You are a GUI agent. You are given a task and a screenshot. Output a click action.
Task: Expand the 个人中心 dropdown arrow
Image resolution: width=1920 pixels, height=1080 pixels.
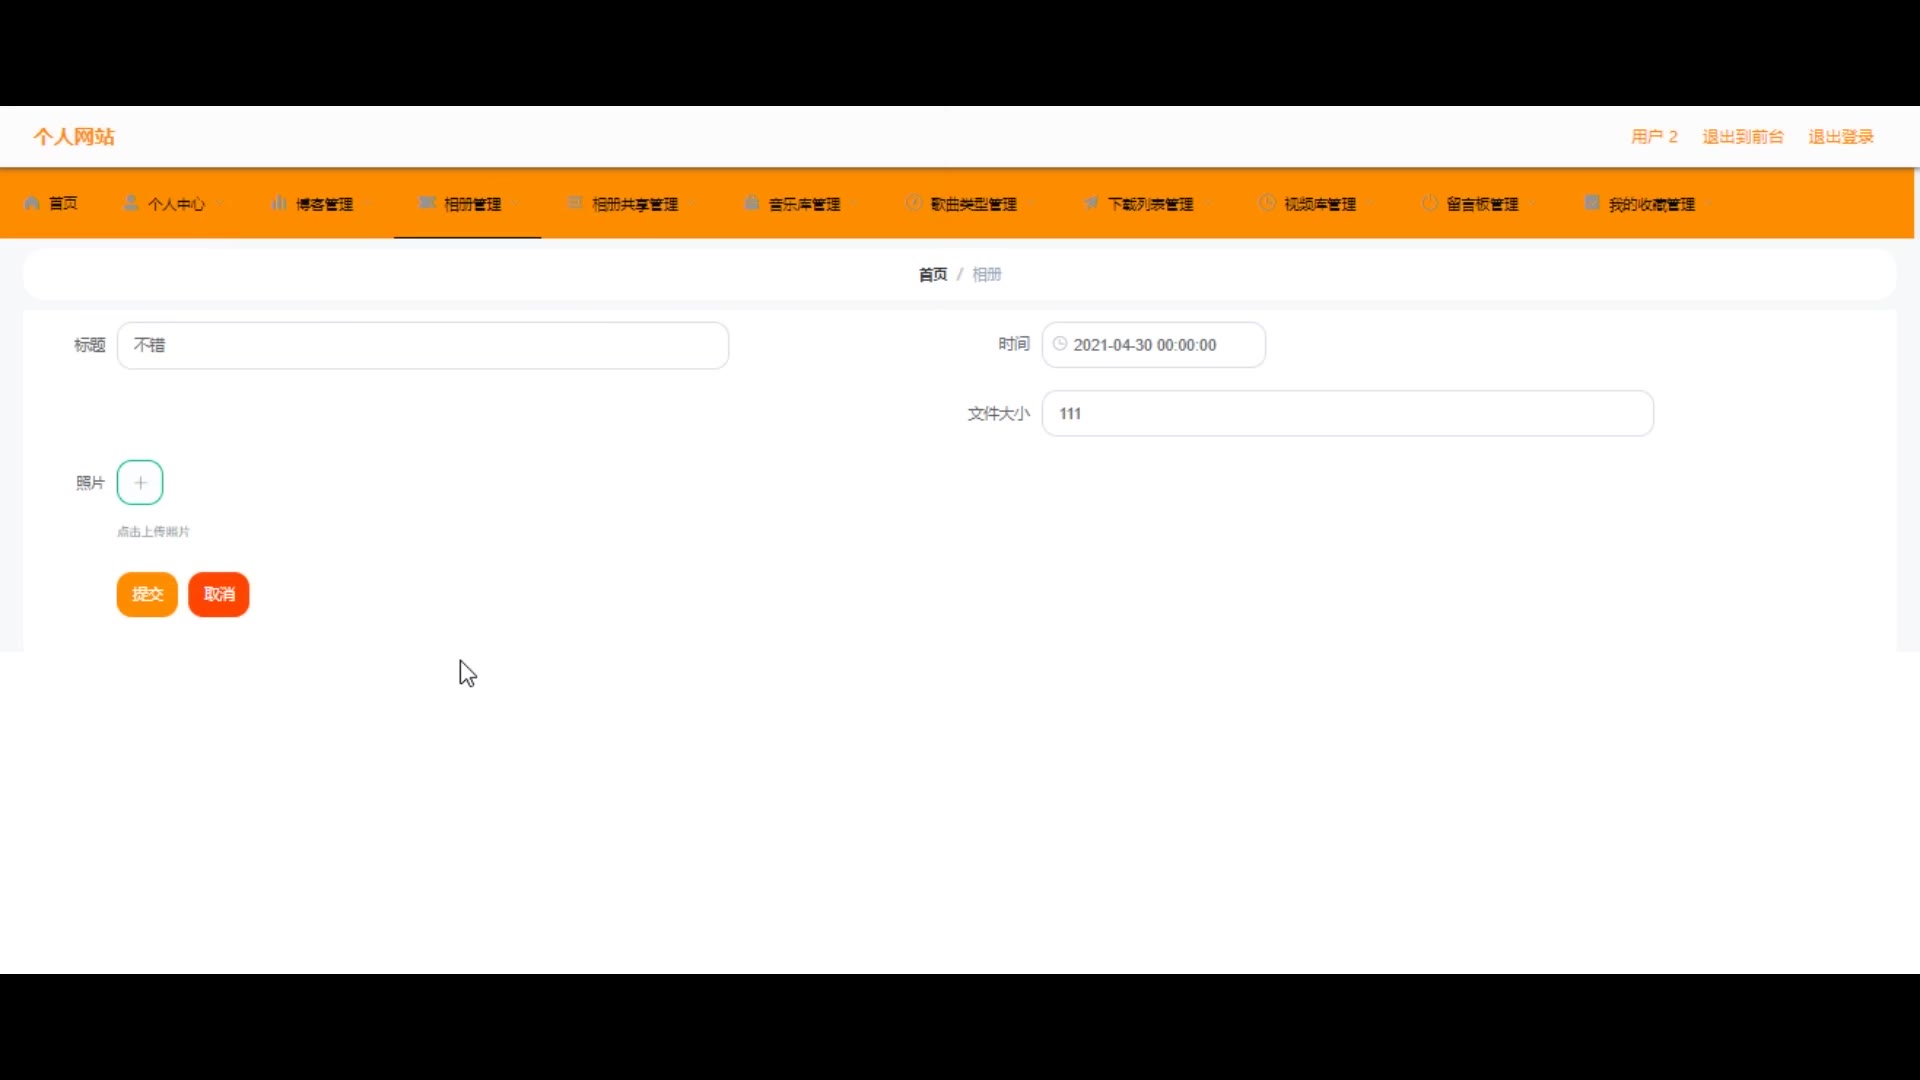[x=221, y=204]
